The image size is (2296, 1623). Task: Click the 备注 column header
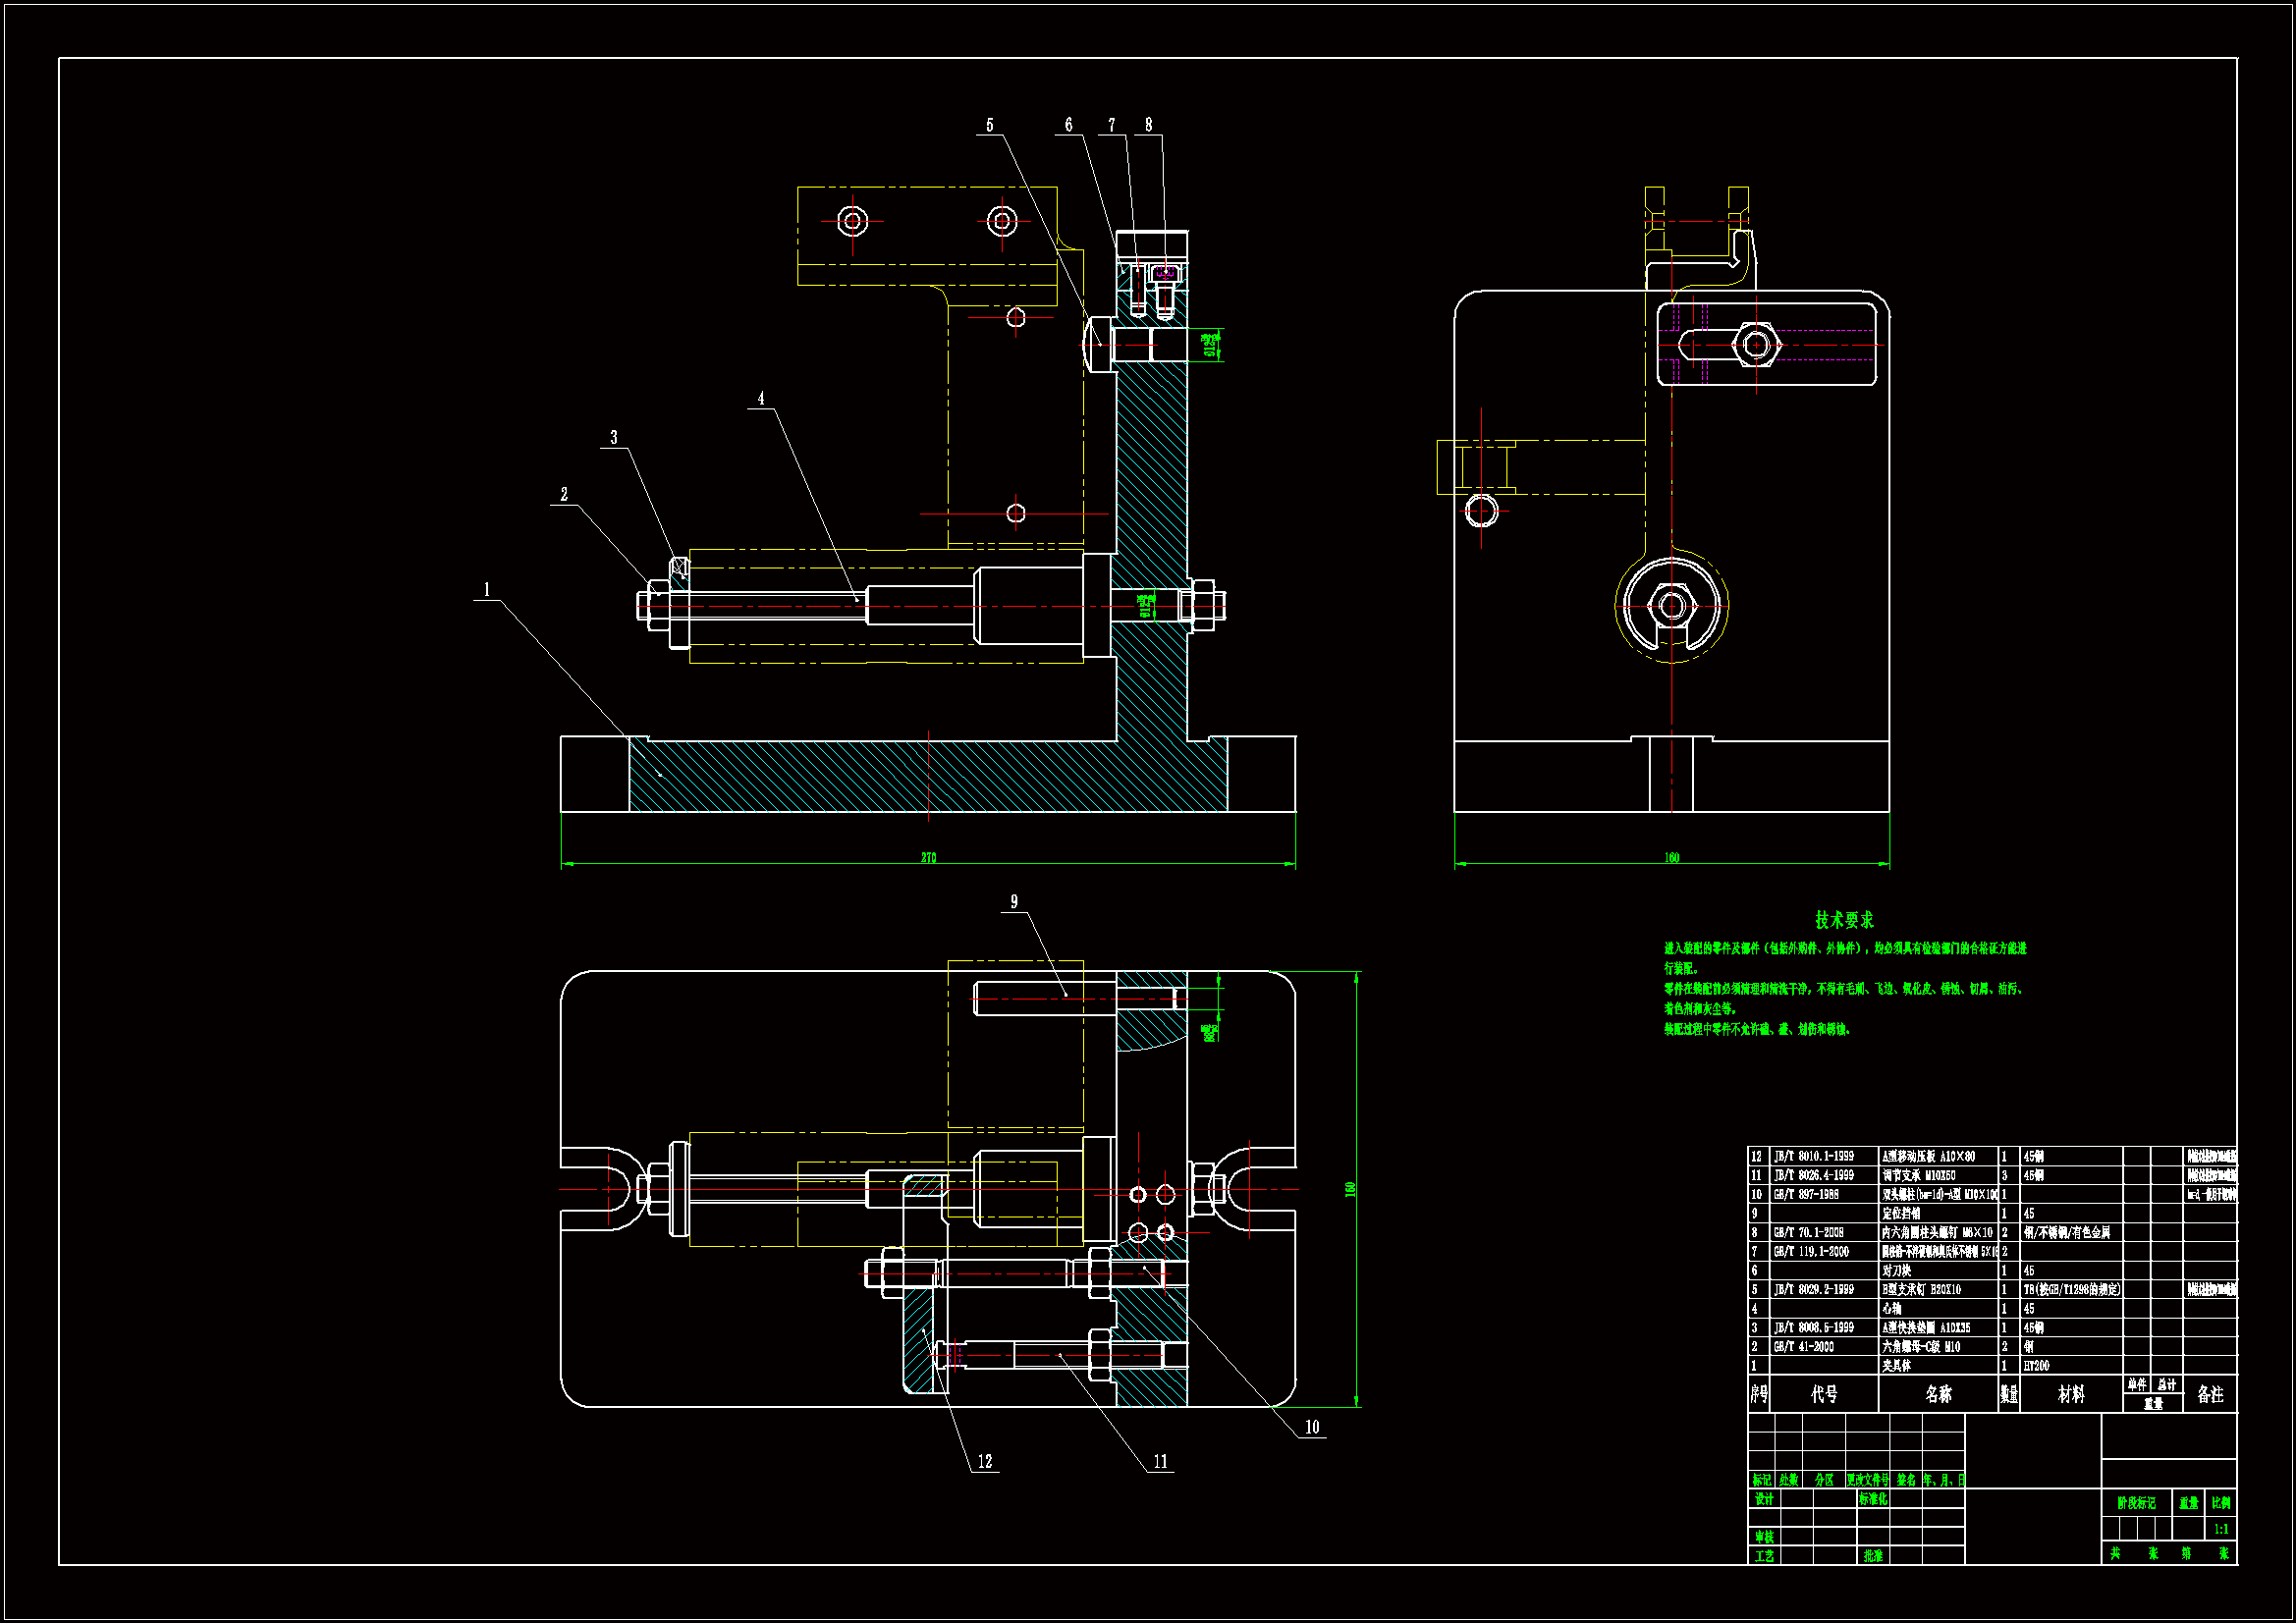(2210, 1394)
